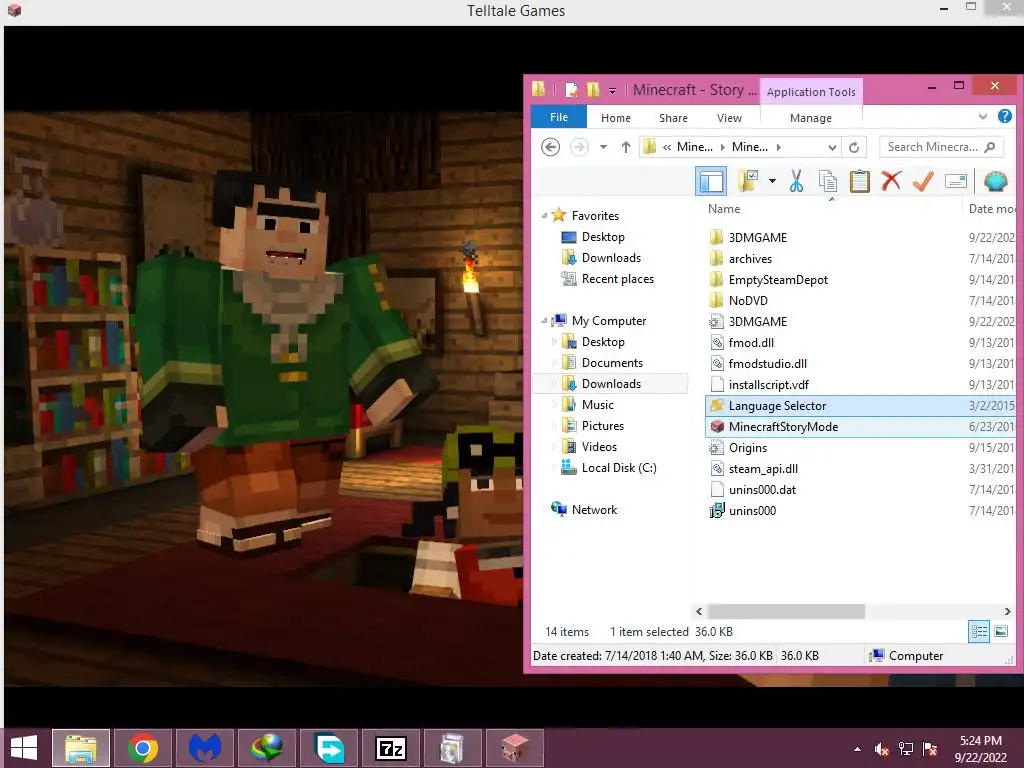
Task: Click the orange checkmark Properties icon
Action: coord(923,182)
